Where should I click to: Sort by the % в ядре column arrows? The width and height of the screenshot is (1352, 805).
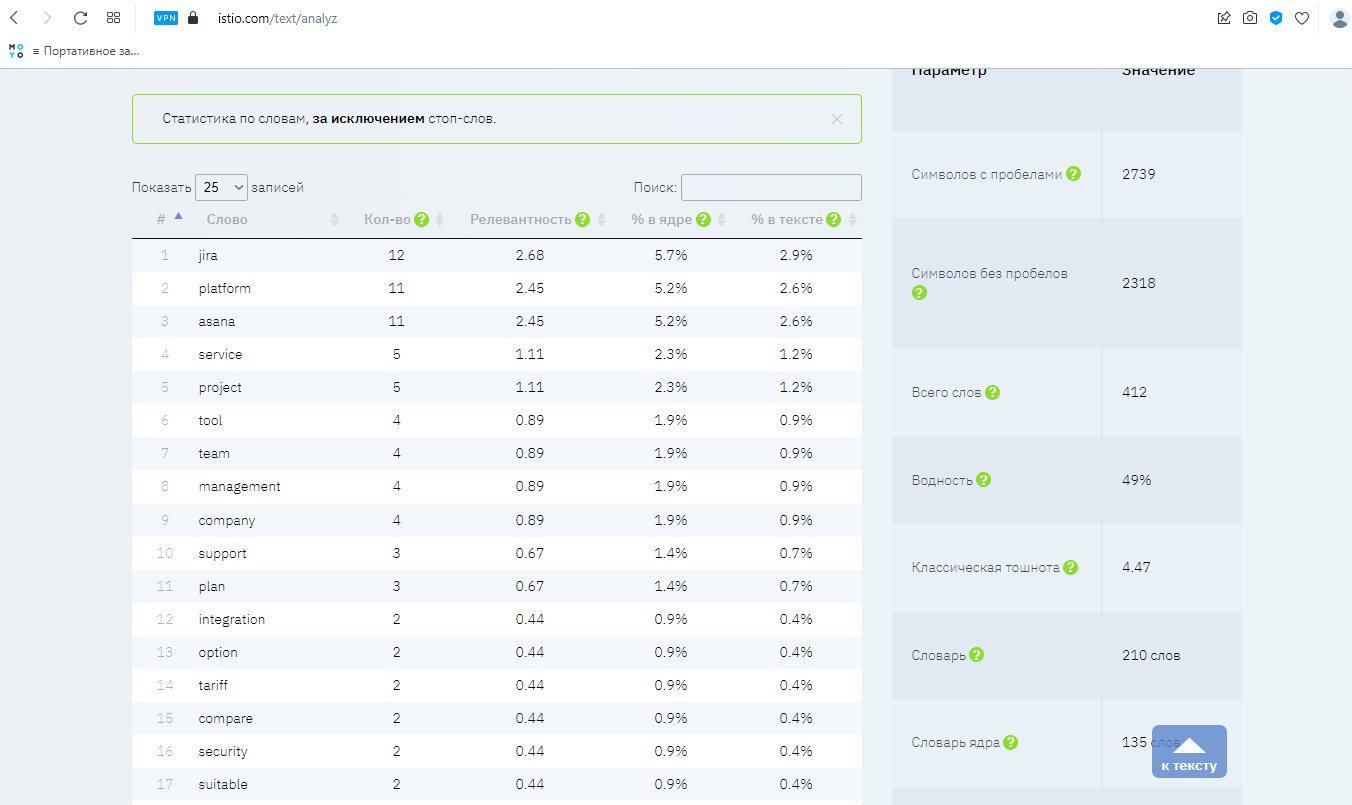[721, 220]
